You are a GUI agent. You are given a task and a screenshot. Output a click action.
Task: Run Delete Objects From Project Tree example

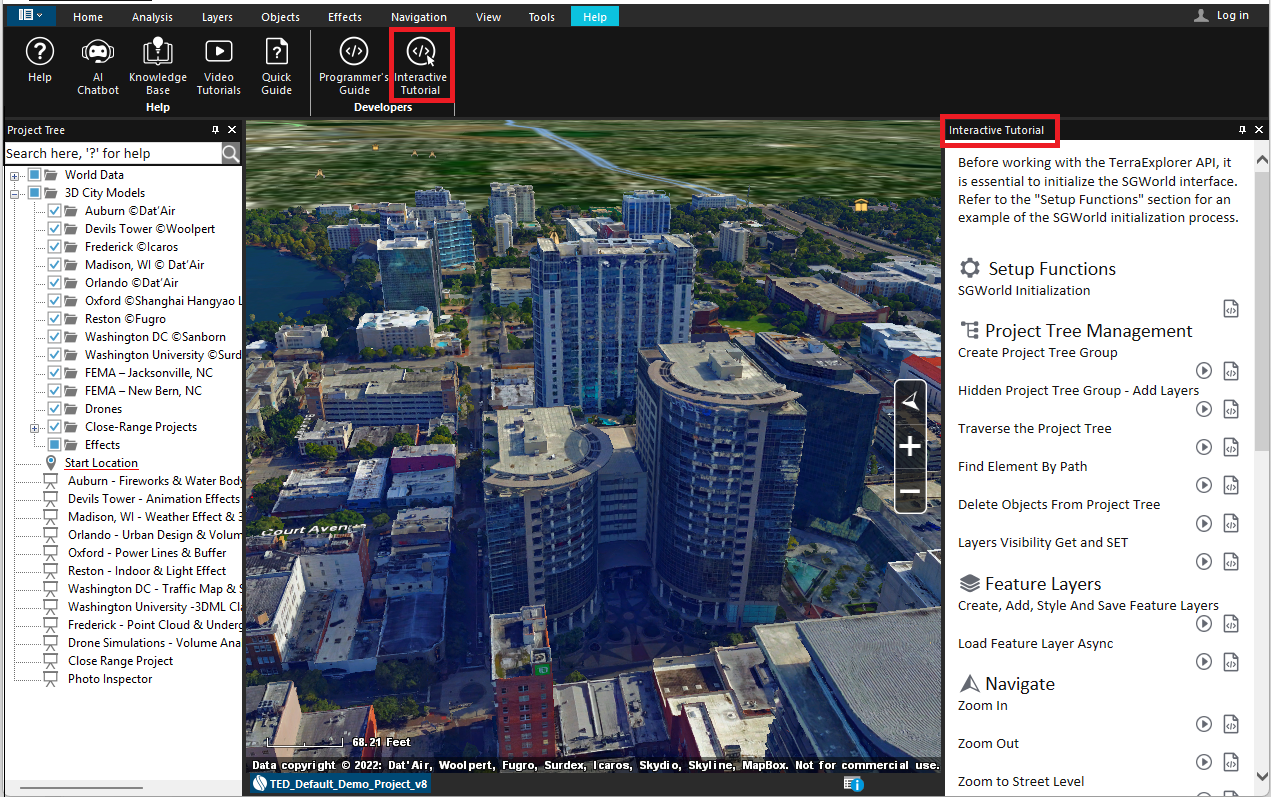pyautogui.click(x=1204, y=523)
